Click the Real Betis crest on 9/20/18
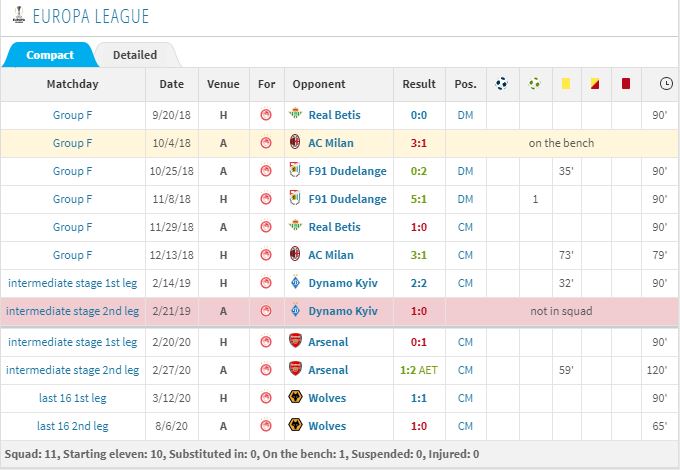 [x=295, y=114]
